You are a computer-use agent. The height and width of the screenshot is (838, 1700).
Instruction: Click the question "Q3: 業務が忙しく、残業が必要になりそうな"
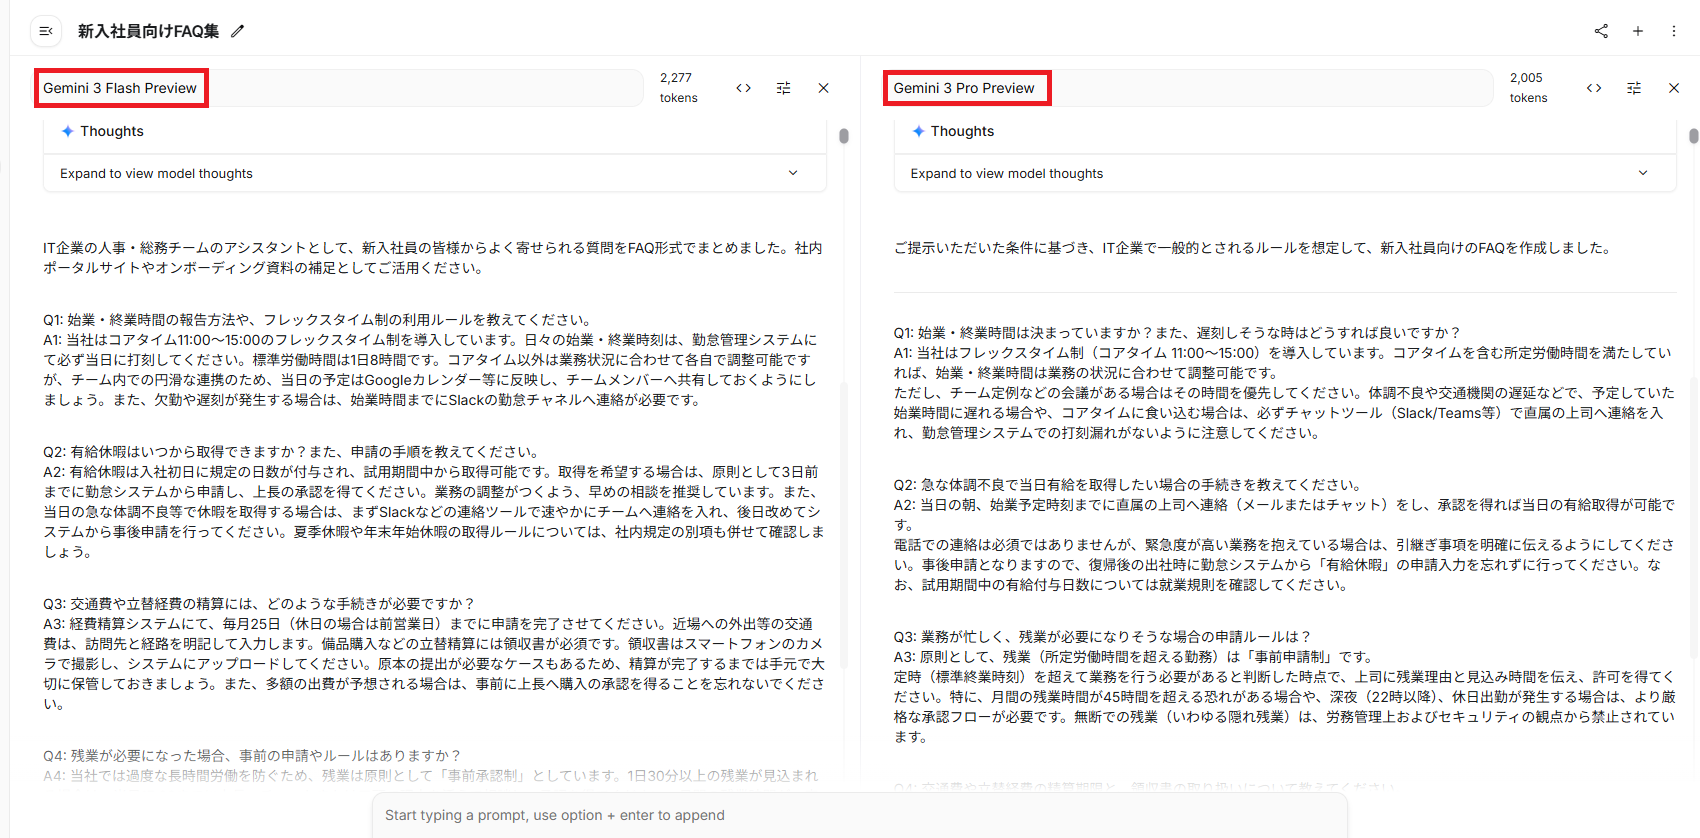tap(1102, 637)
